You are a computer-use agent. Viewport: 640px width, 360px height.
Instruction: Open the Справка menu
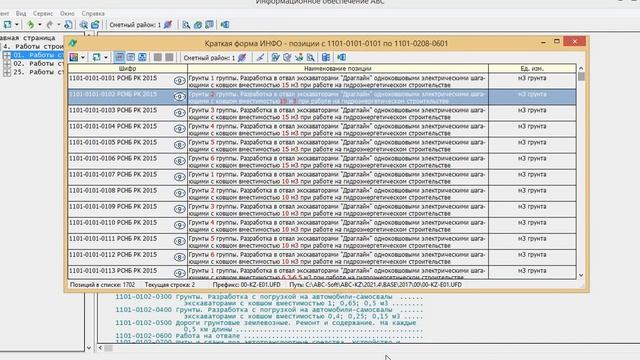coord(93,13)
